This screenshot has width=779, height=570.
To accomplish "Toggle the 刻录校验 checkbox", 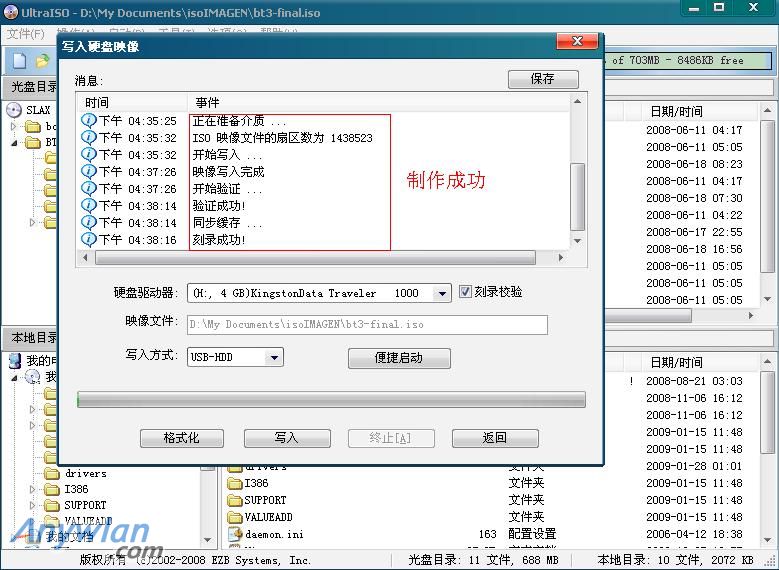I will [x=466, y=292].
